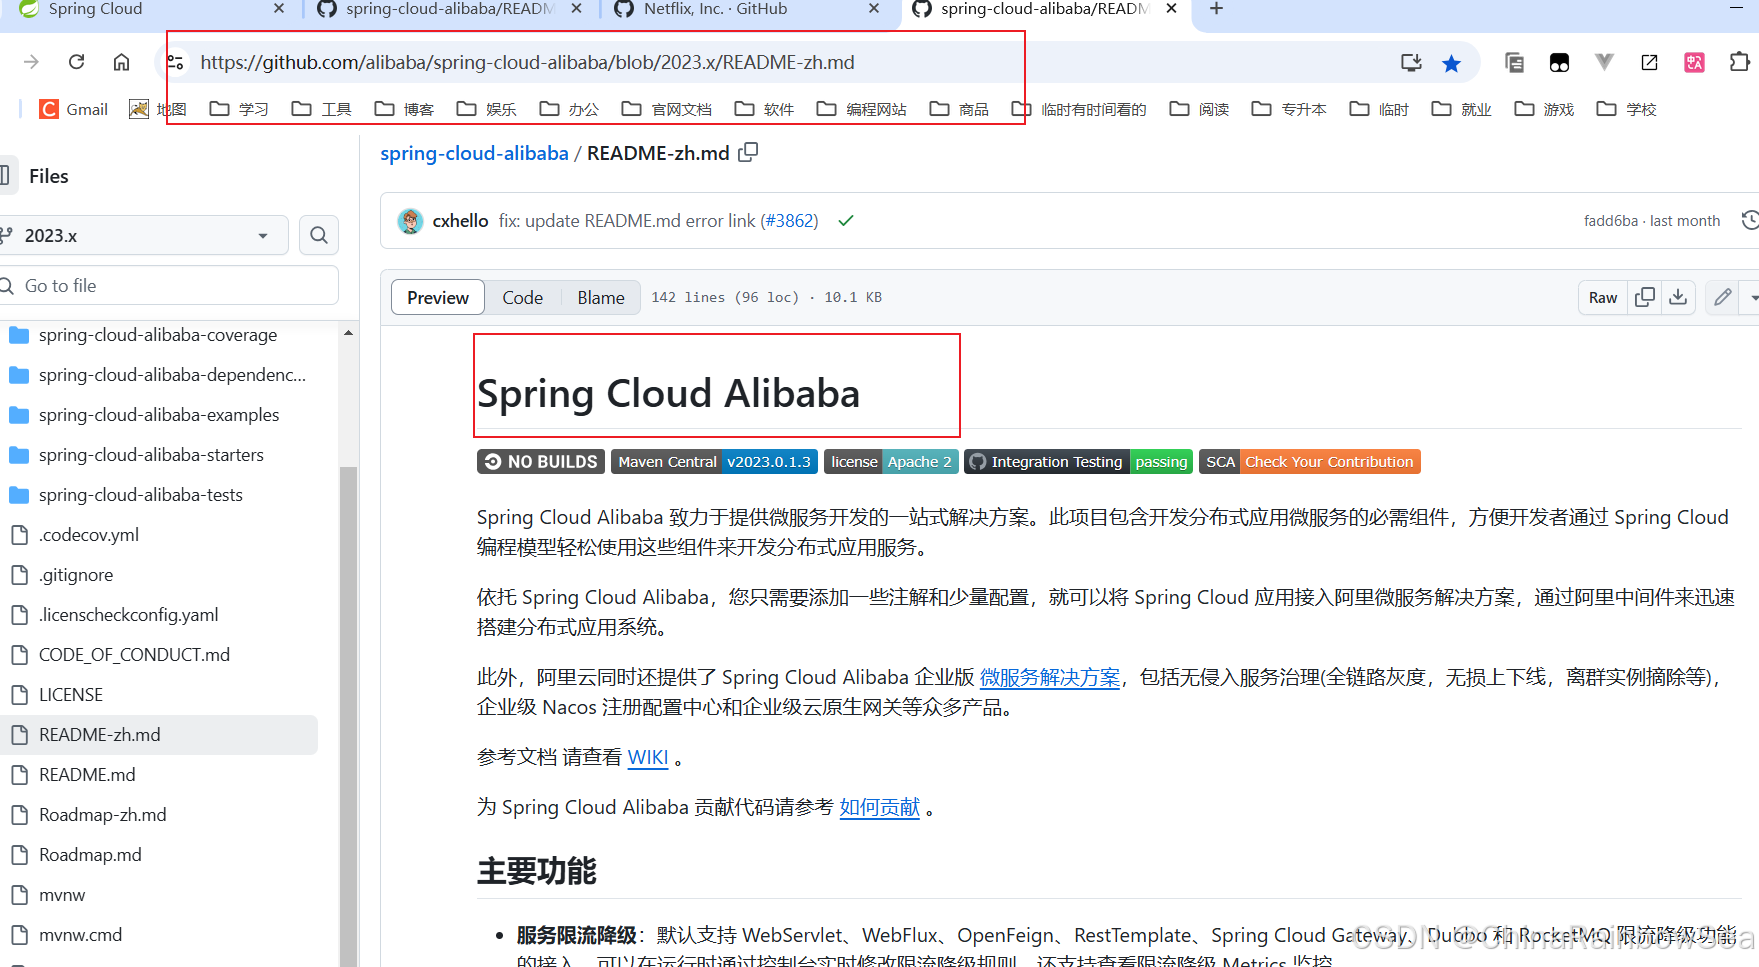Screen dimensions: 1759x967
Task: Open the spring-cloud-alibaba-coverage folder
Action: click(158, 335)
